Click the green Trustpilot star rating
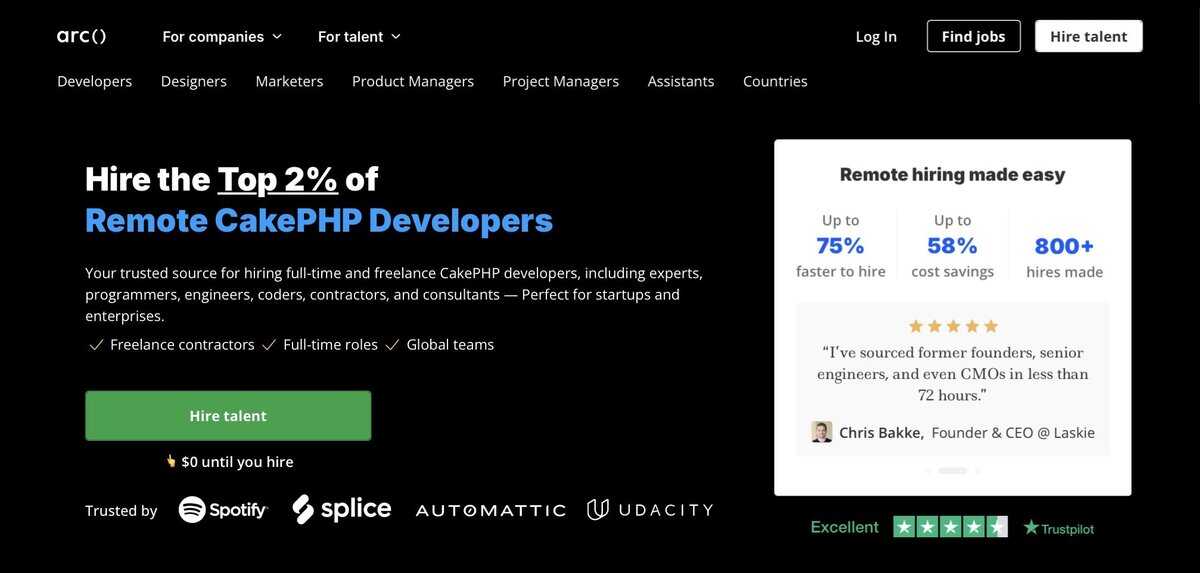Viewport: 1200px width, 573px height. (950, 527)
